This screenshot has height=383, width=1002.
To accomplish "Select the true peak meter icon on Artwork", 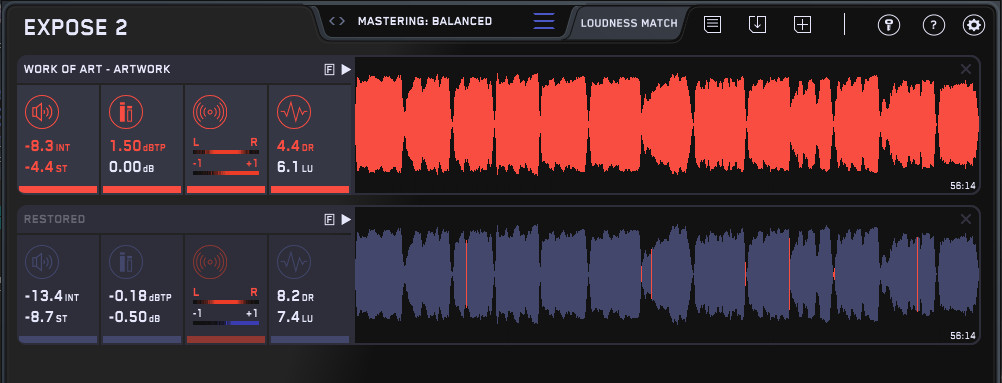I will tap(125, 113).
